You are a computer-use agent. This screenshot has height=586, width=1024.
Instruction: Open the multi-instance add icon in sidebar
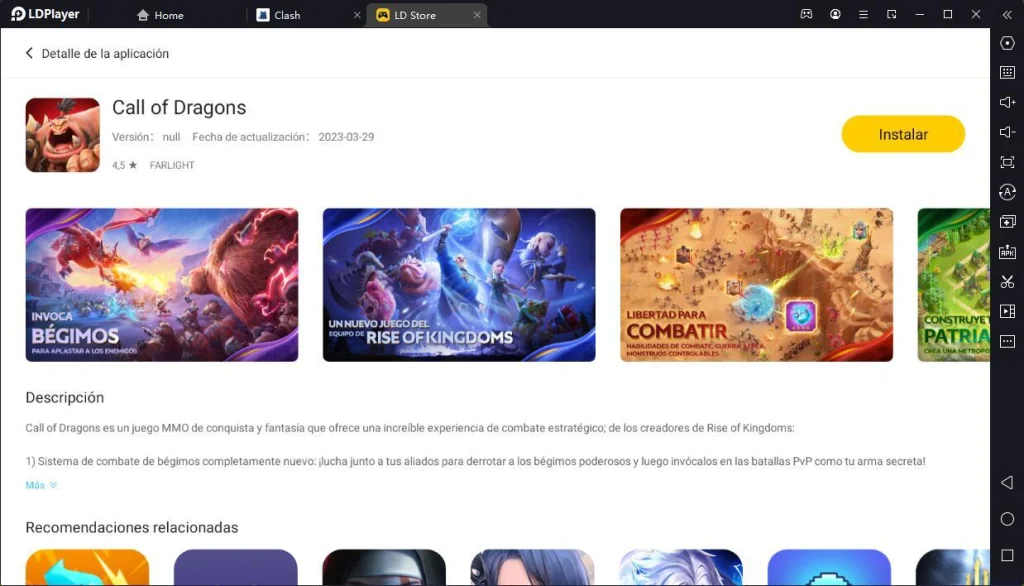(1007, 222)
